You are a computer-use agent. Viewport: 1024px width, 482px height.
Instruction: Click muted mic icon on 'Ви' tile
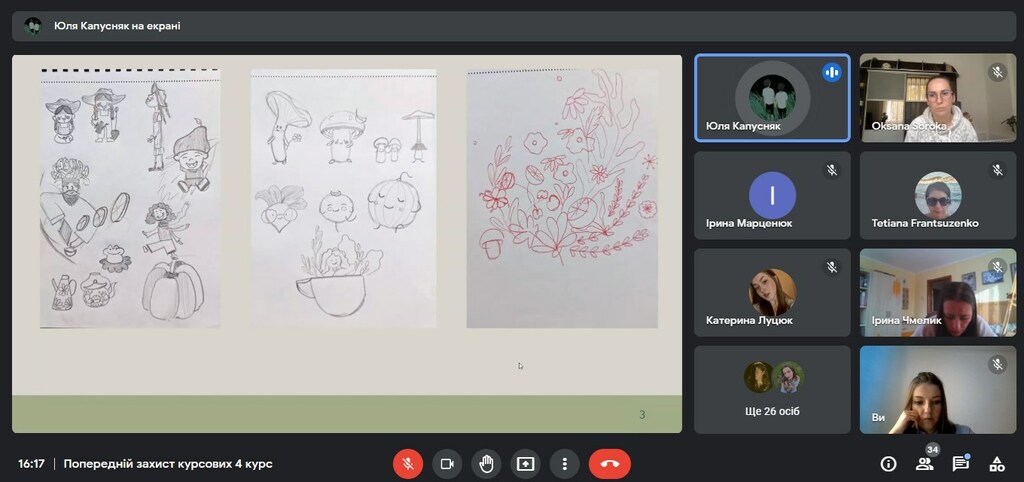pyautogui.click(x=997, y=364)
